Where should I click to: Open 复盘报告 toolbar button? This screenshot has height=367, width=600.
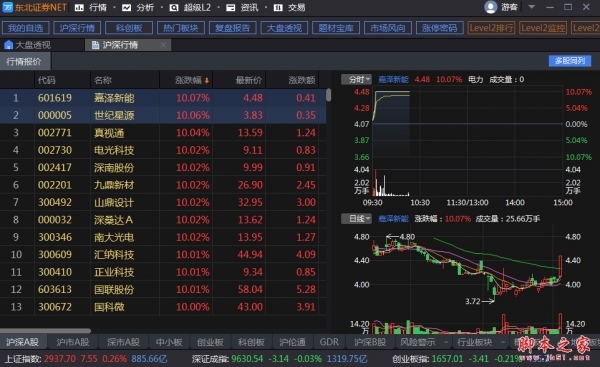(232, 28)
